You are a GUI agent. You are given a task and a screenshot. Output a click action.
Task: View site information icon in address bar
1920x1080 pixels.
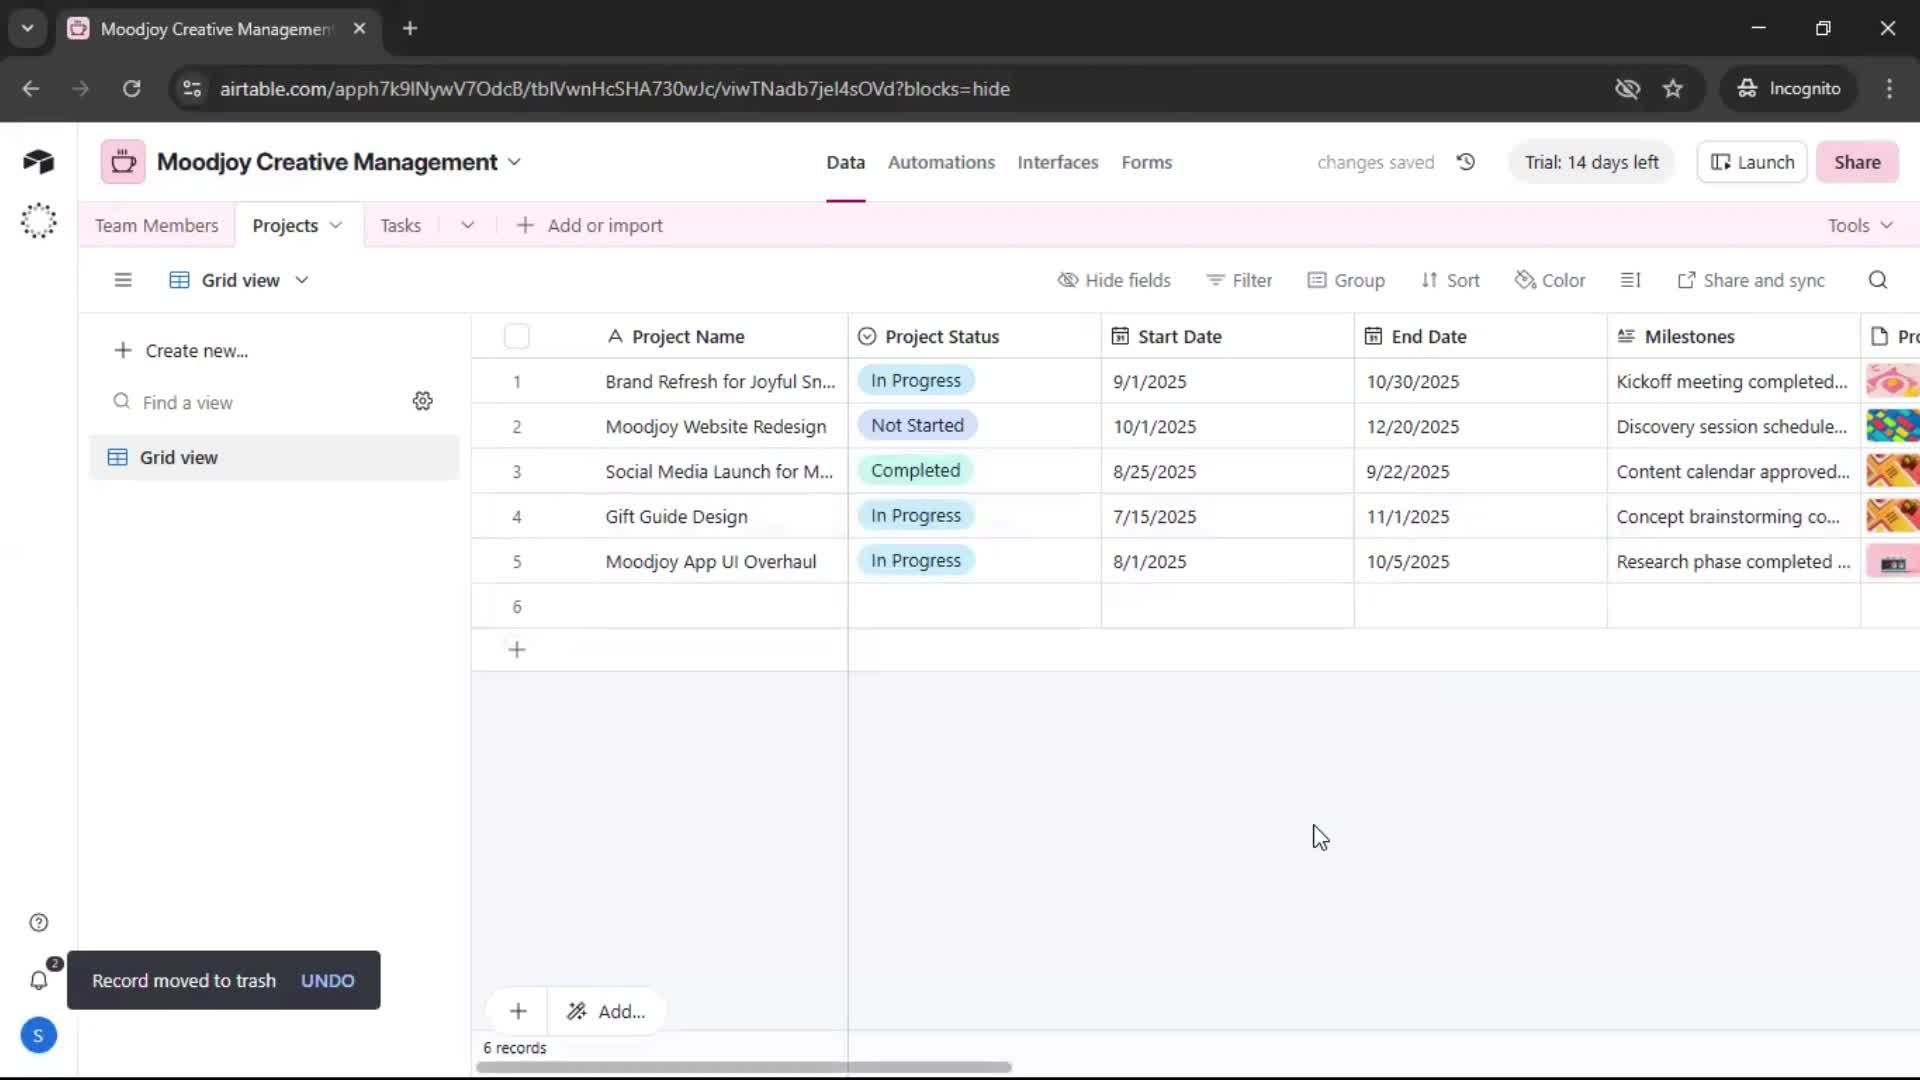pos(192,89)
